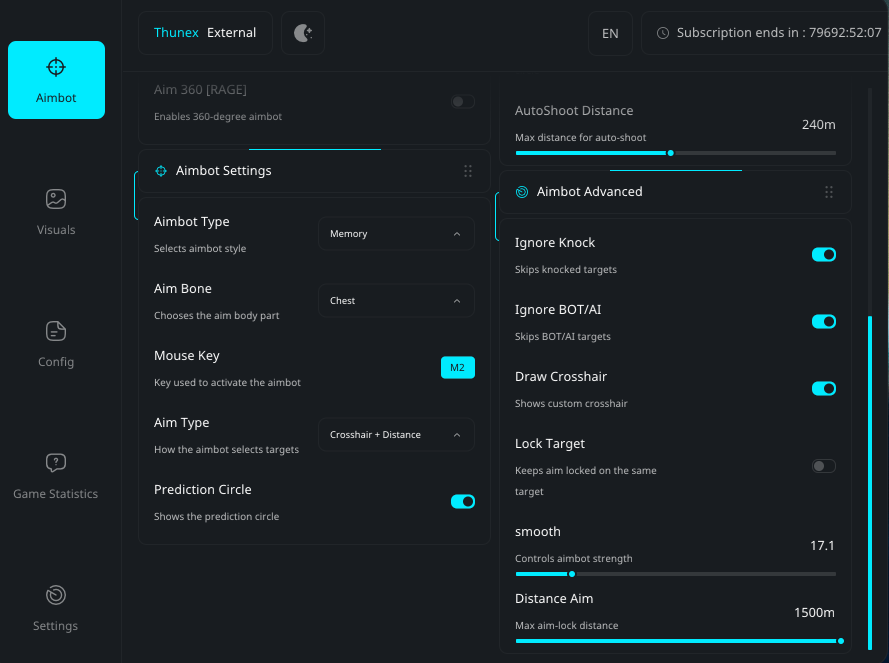Click the Aimbot Settings section title
The height and width of the screenshot is (663, 889).
point(223,171)
